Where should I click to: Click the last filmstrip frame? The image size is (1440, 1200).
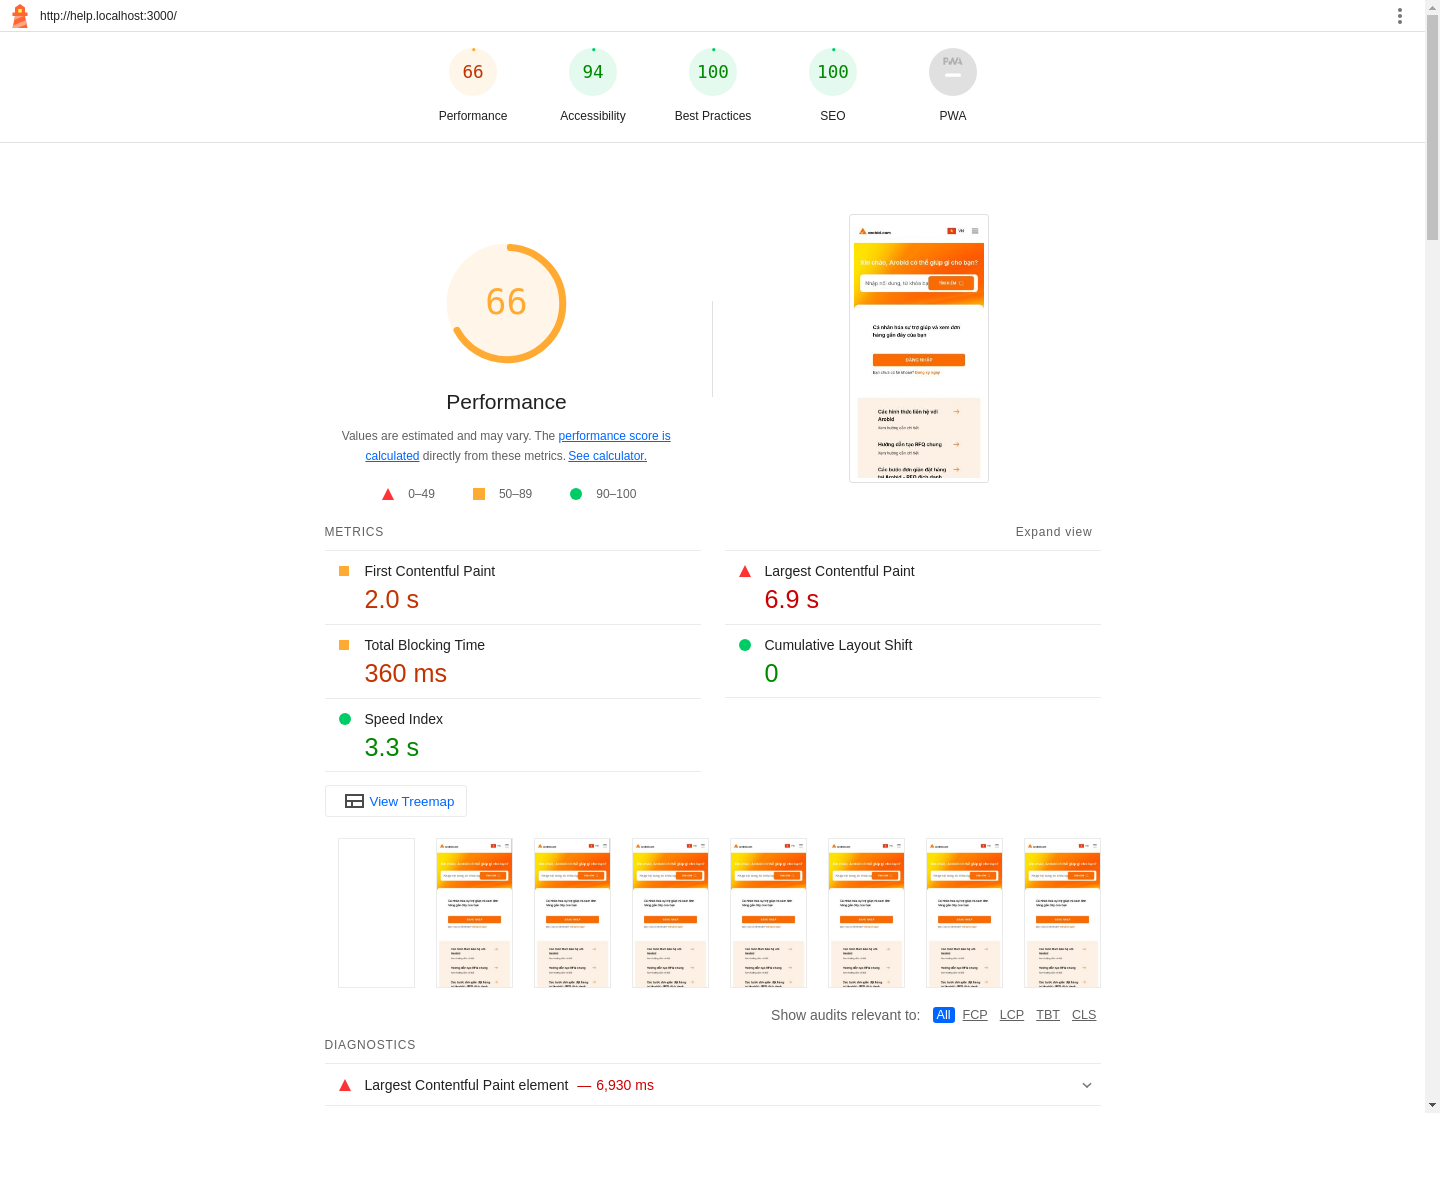click(x=1062, y=913)
